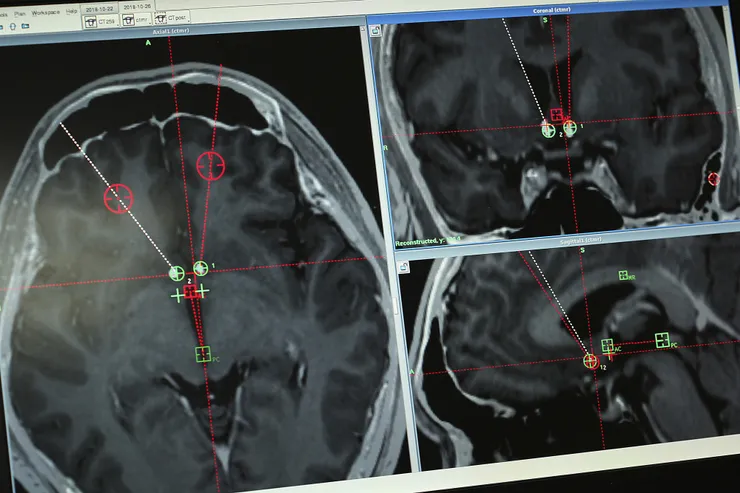Open dropdown arrow beside ctmr series
Image resolution: width=740 pixels, height=493 pixels.
[x=151, y=22]
